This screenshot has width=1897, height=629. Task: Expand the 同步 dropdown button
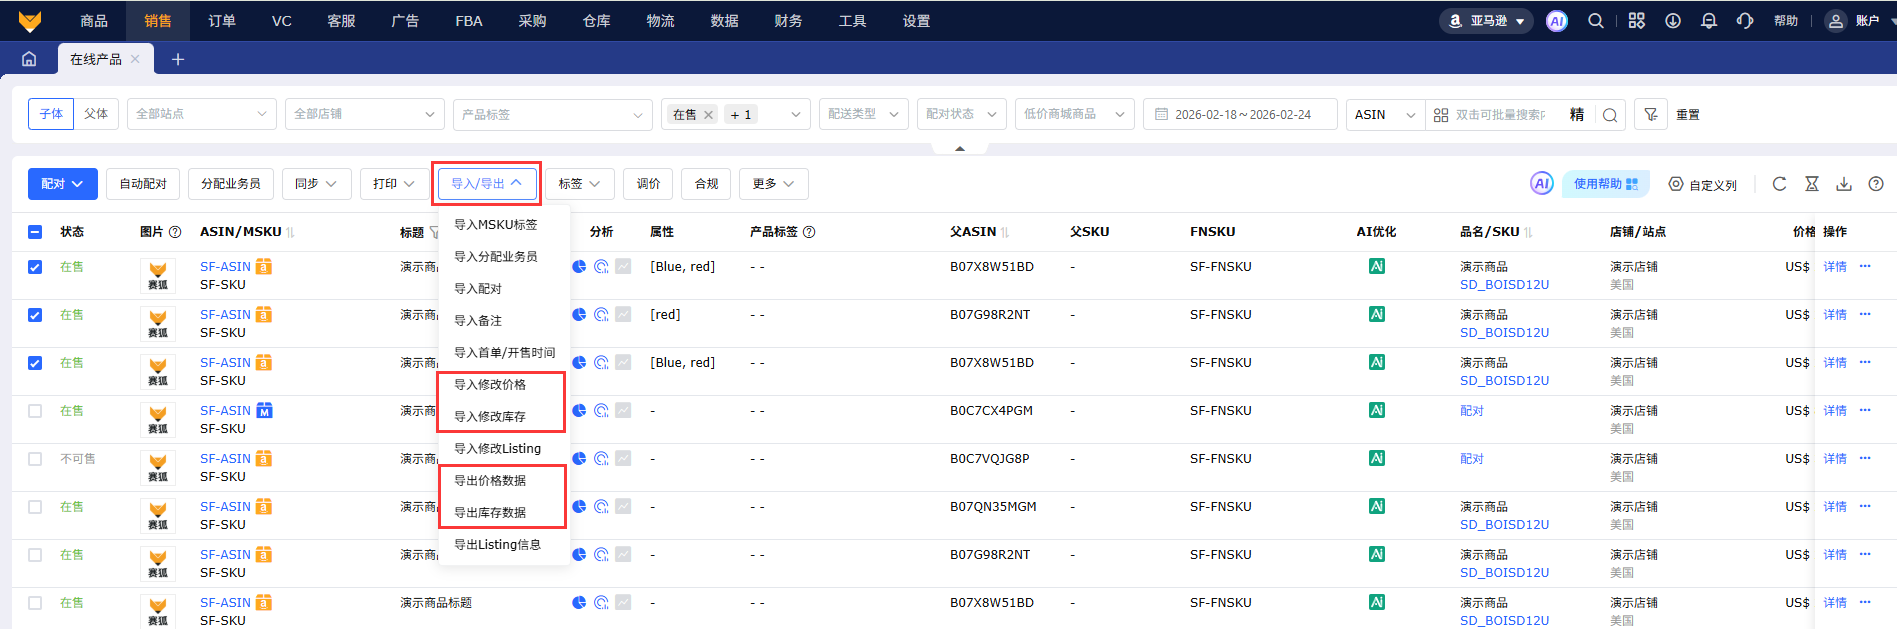pos(316,184)
